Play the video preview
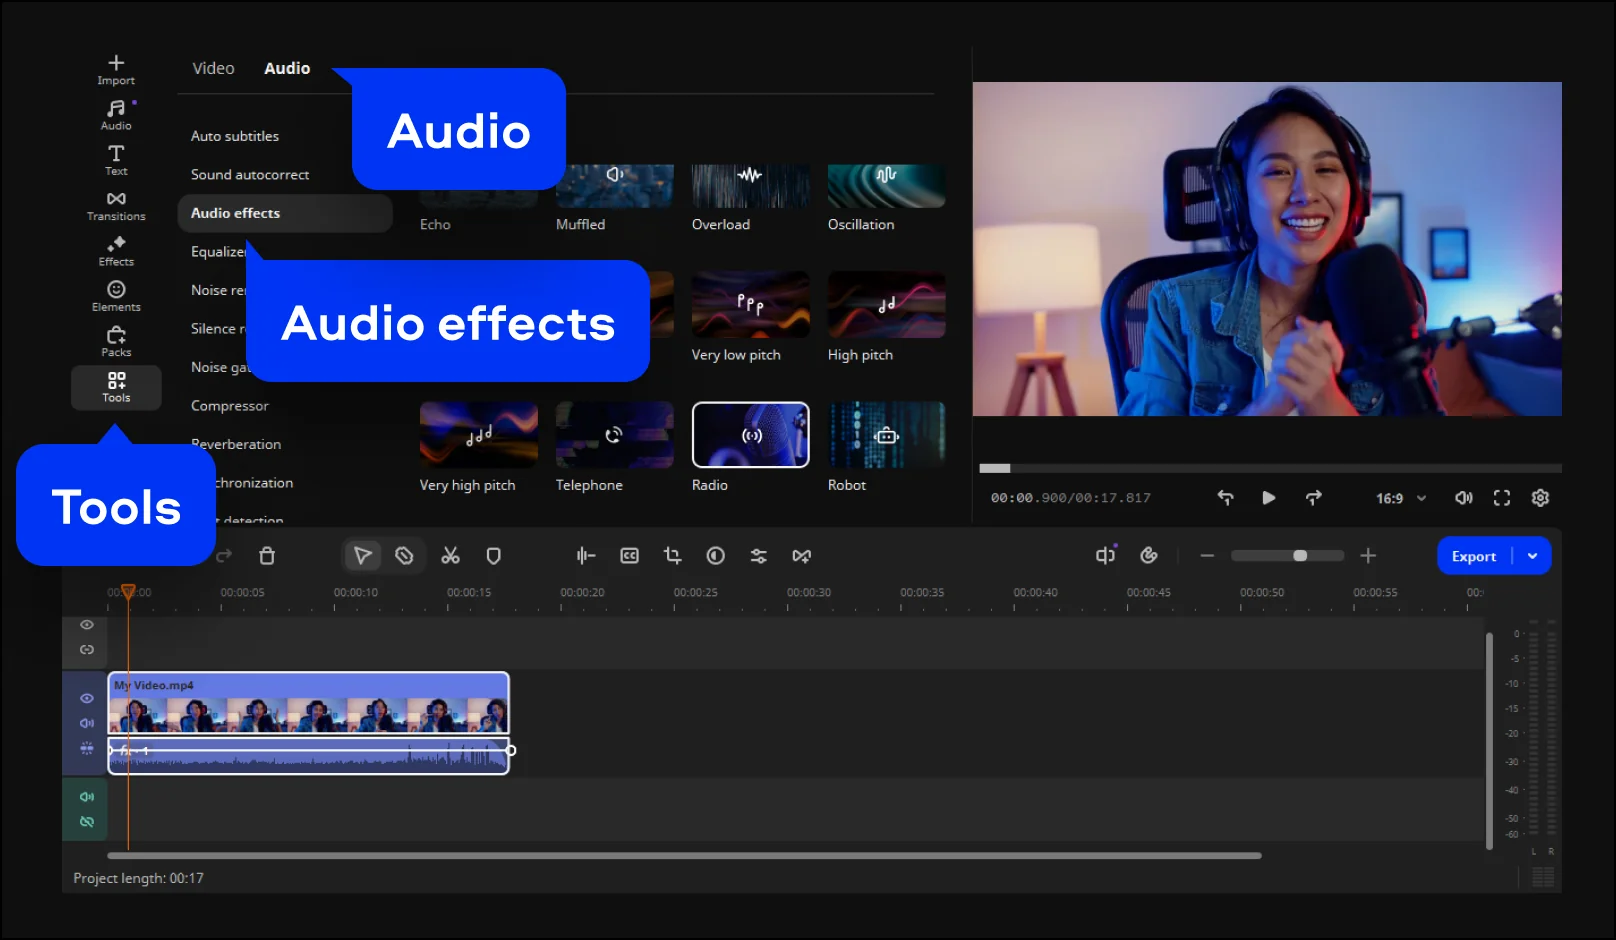Image resolution: width=1616 pixels, height=940 pixels. pos(1268,498)
